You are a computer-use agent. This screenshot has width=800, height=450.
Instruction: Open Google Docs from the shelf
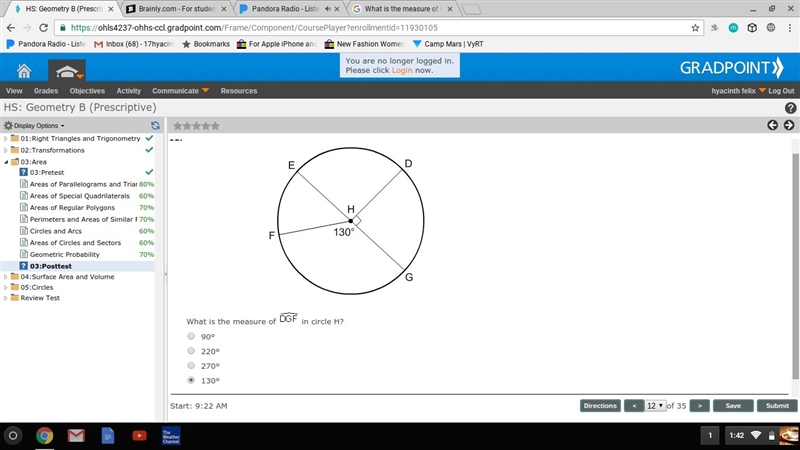[108, 436]
